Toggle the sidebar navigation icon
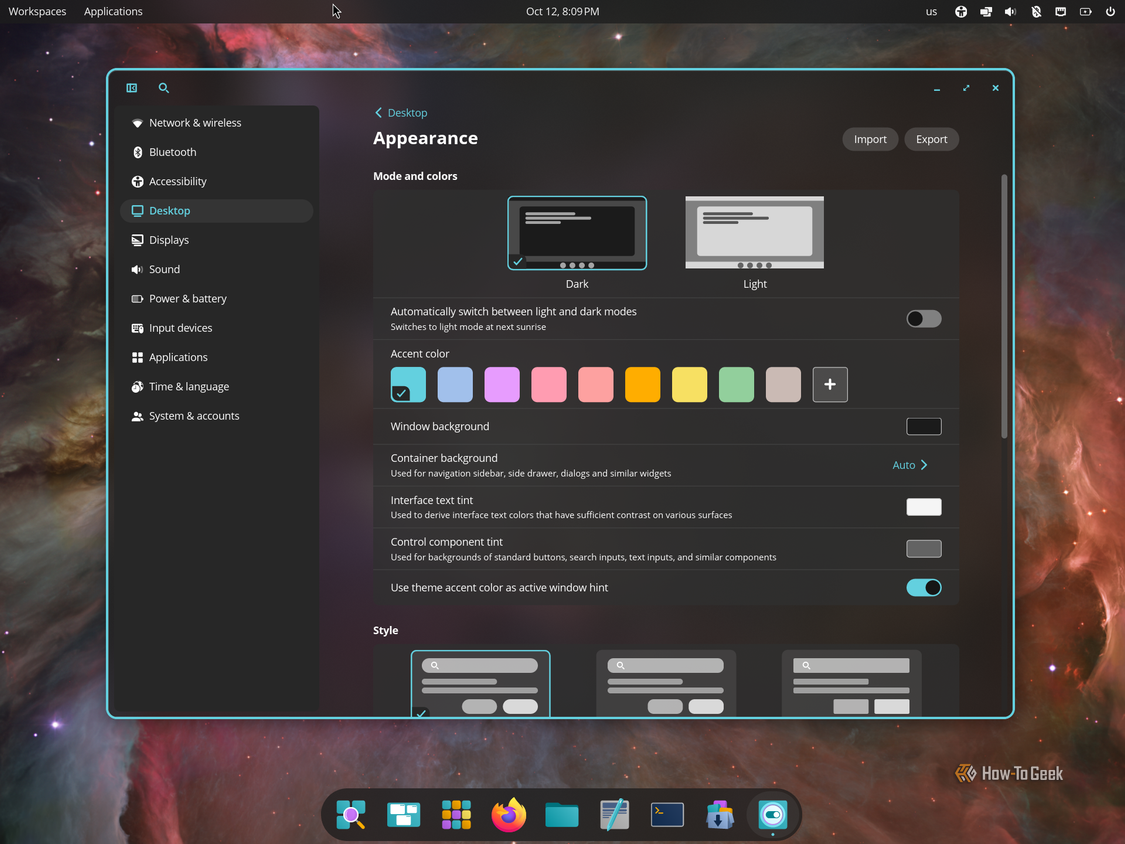Screen dimensions: 1125x844 click(132, 88)
